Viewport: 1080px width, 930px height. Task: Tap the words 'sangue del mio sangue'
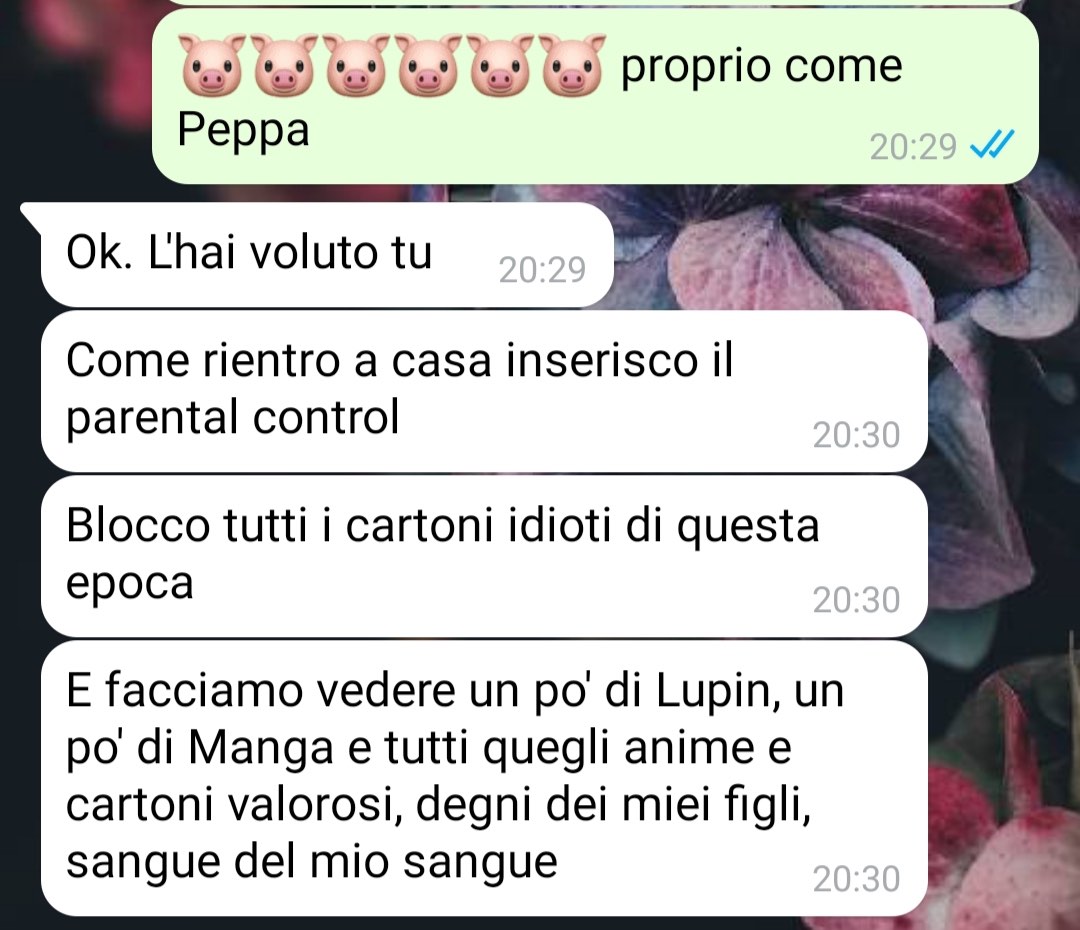(311, 862)
